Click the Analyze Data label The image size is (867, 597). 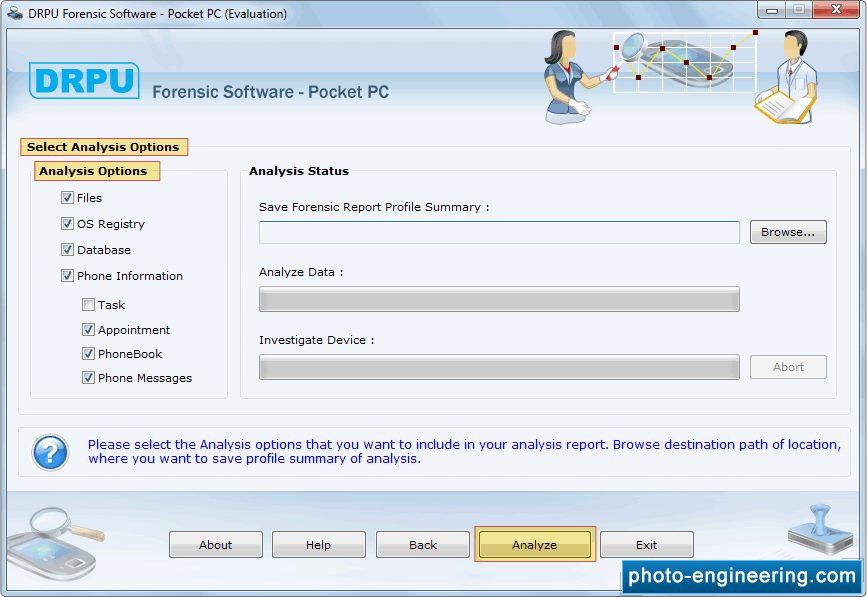(301, 272)
